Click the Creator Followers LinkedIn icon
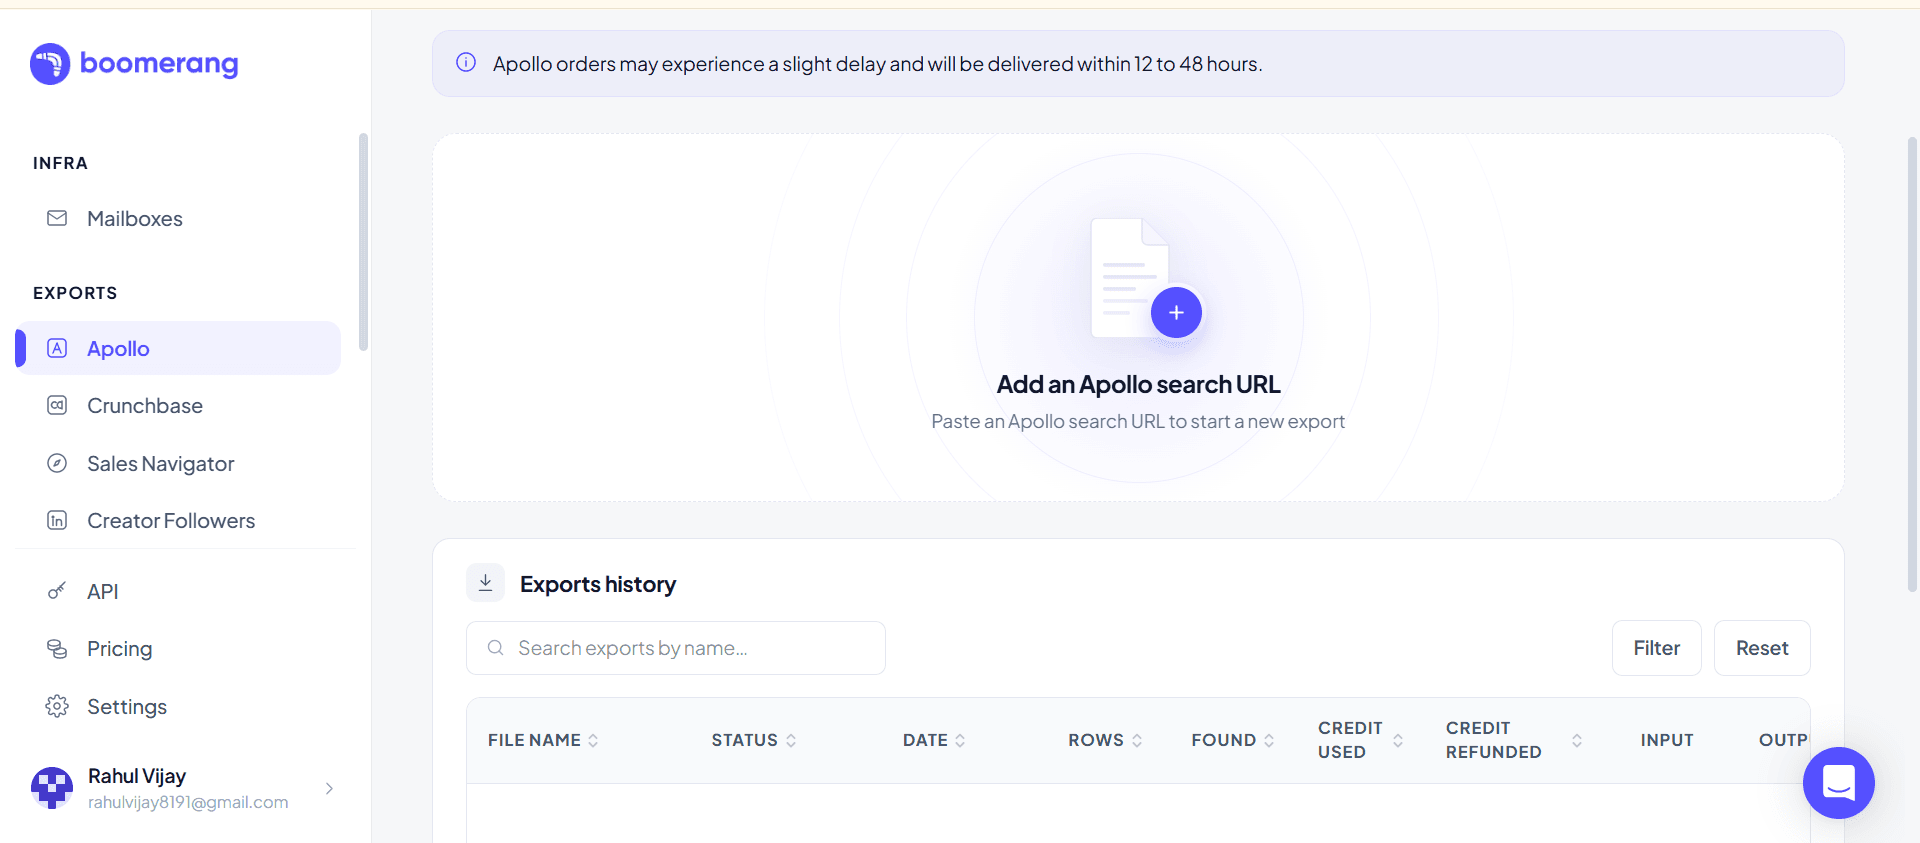The width and height of the screenshot is (1920, 843). pyautogui.click(x=57, y=520)
